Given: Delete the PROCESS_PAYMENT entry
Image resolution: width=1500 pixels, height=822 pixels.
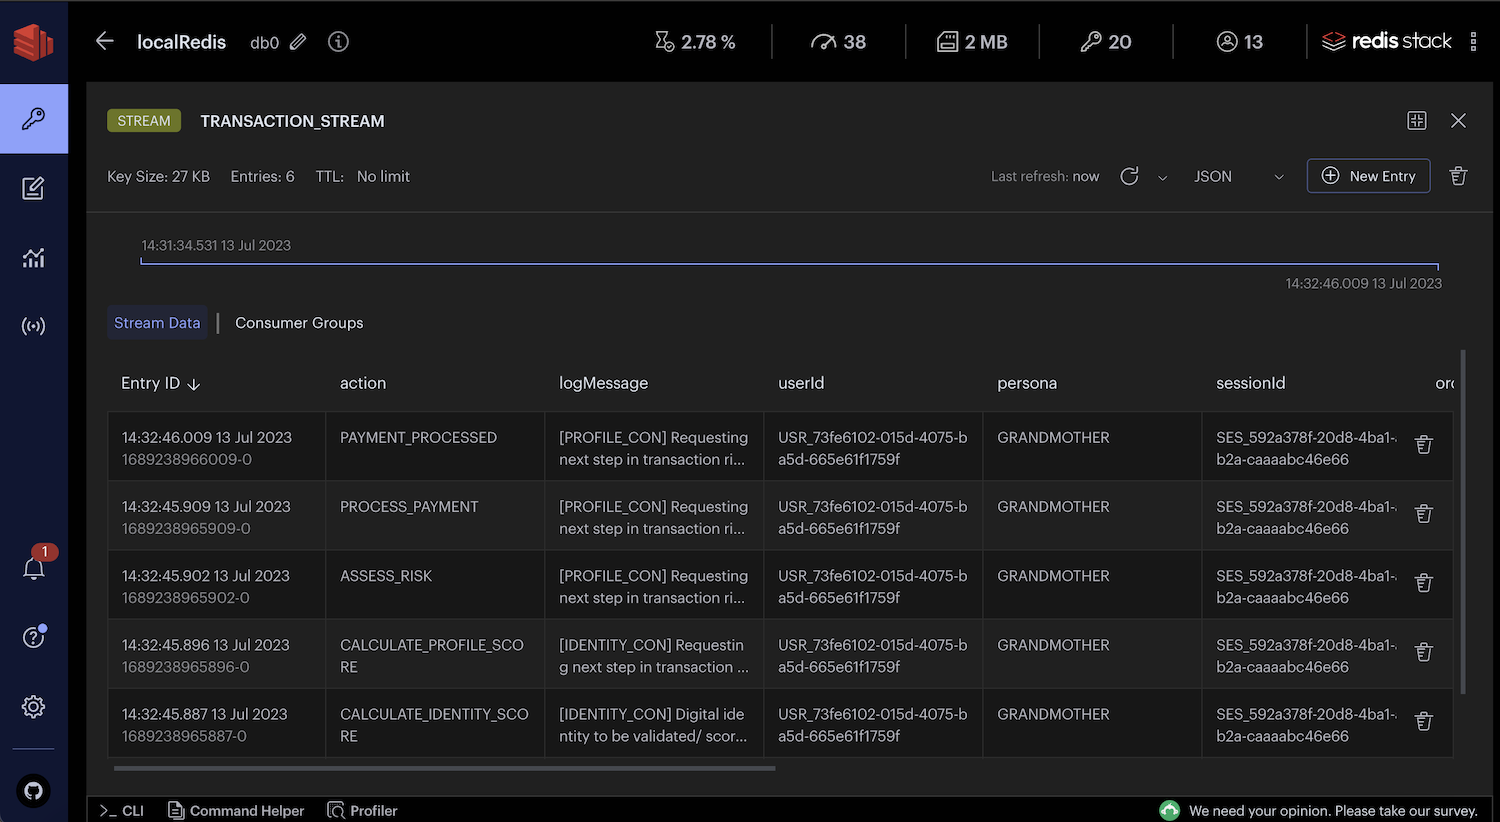Looking at the screenshot, I should tap(1424, 514).
